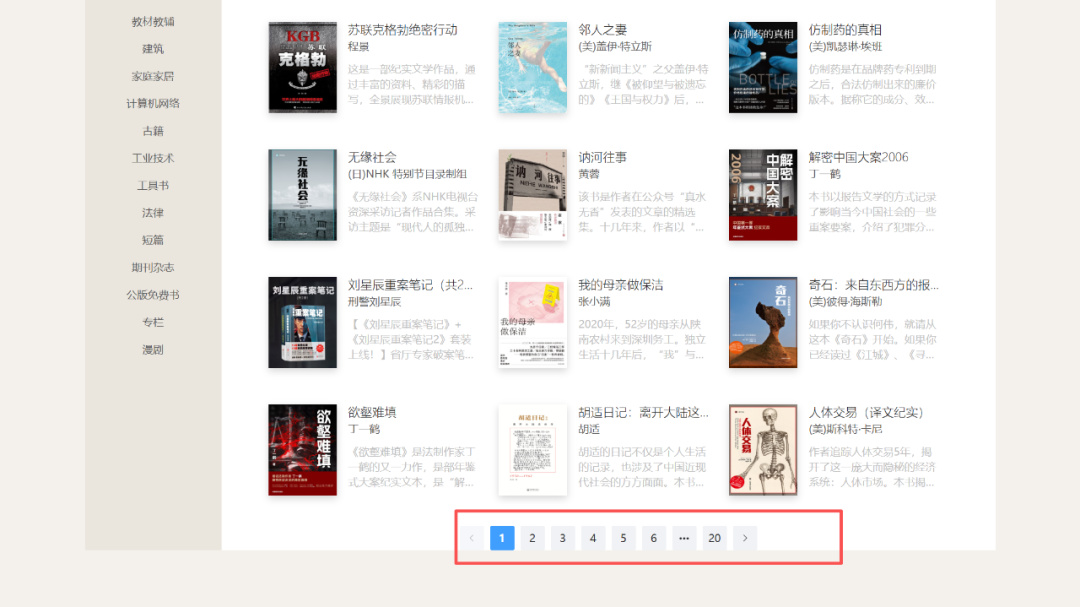The width and height of the screenshot is (1080, 607).
Task: Open the 工具书 category
Action: coord(153,185)
